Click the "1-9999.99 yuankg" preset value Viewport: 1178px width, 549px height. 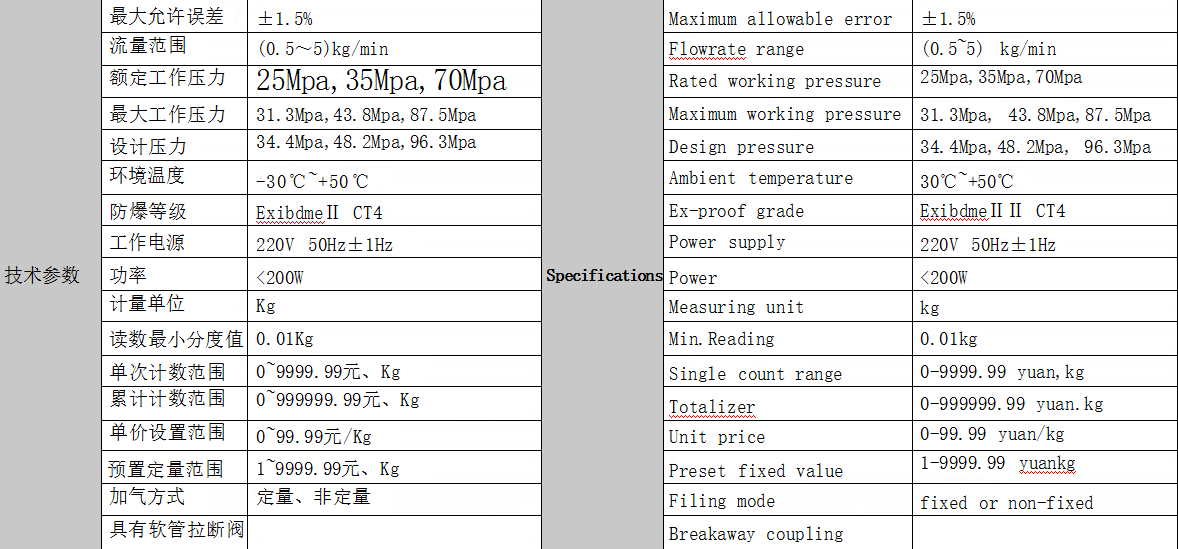[997, 463]
